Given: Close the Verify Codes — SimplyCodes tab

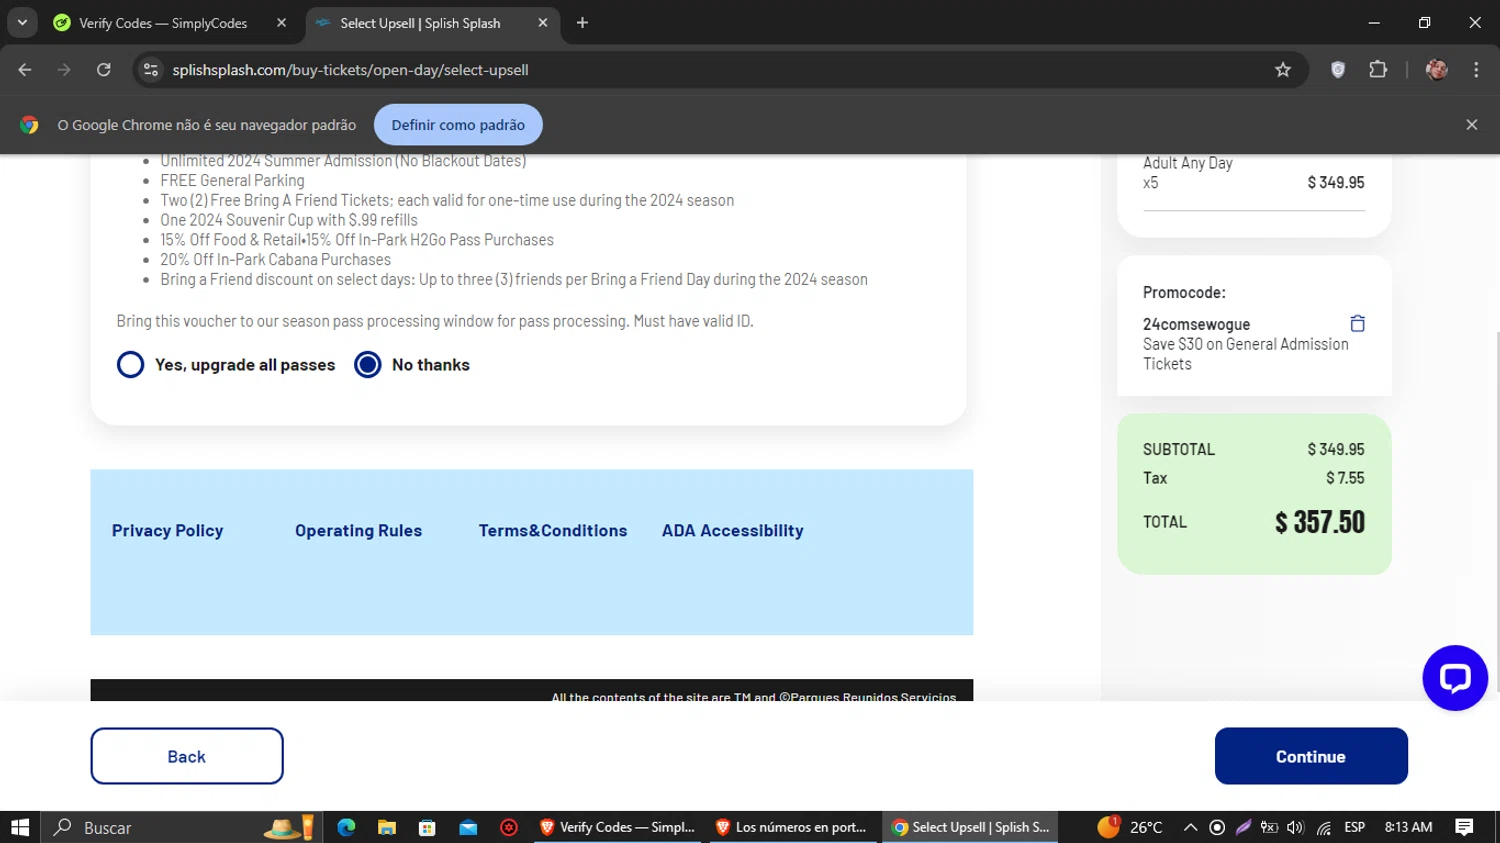Looking at the screenshot, I should (281, 23).
